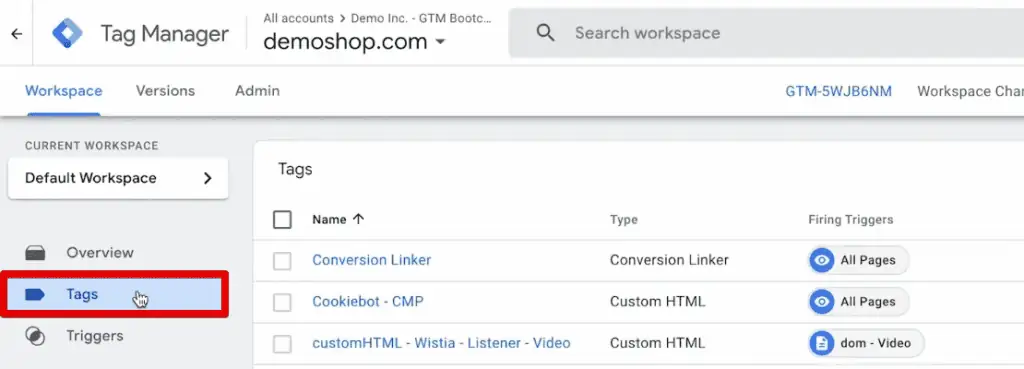Click the CURRENT WORKSPACE label
The width and height of the screenshot is (1024, 369).
(x=91, y=145)
